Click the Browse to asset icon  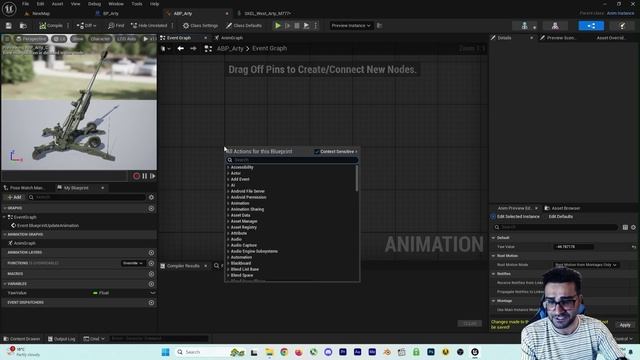[23, 26]
